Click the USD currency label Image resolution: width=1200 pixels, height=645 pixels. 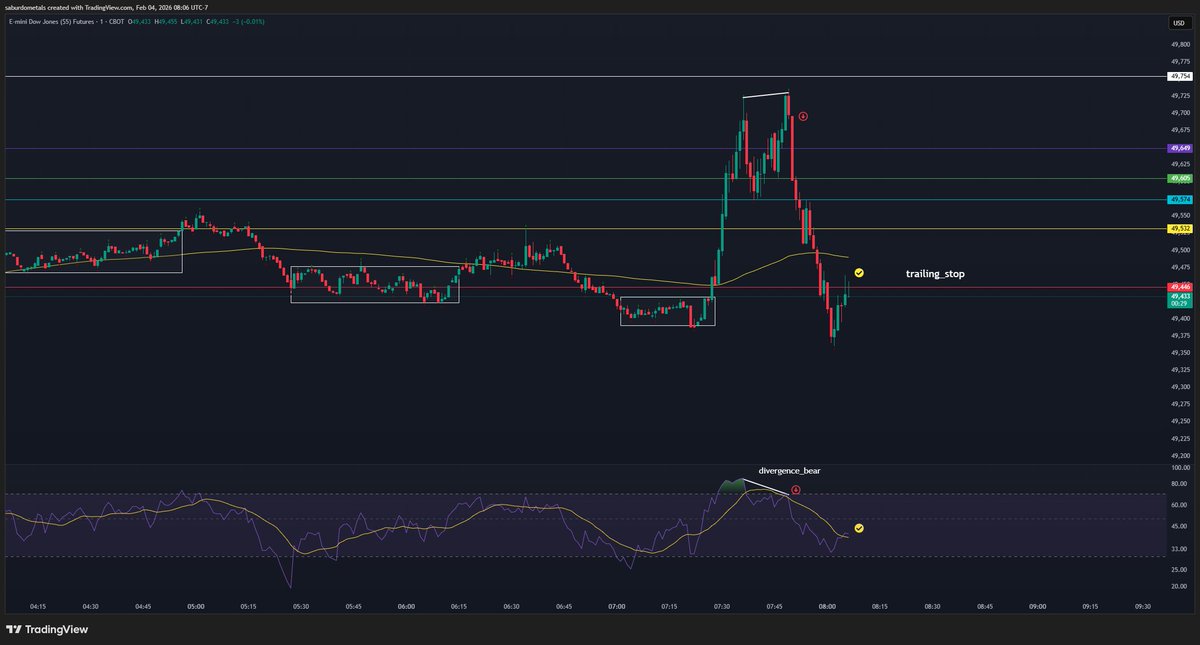tap(1179, 22)
